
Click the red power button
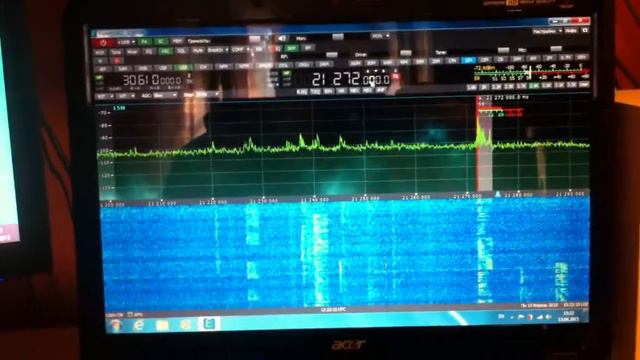[x=103, y=42]
